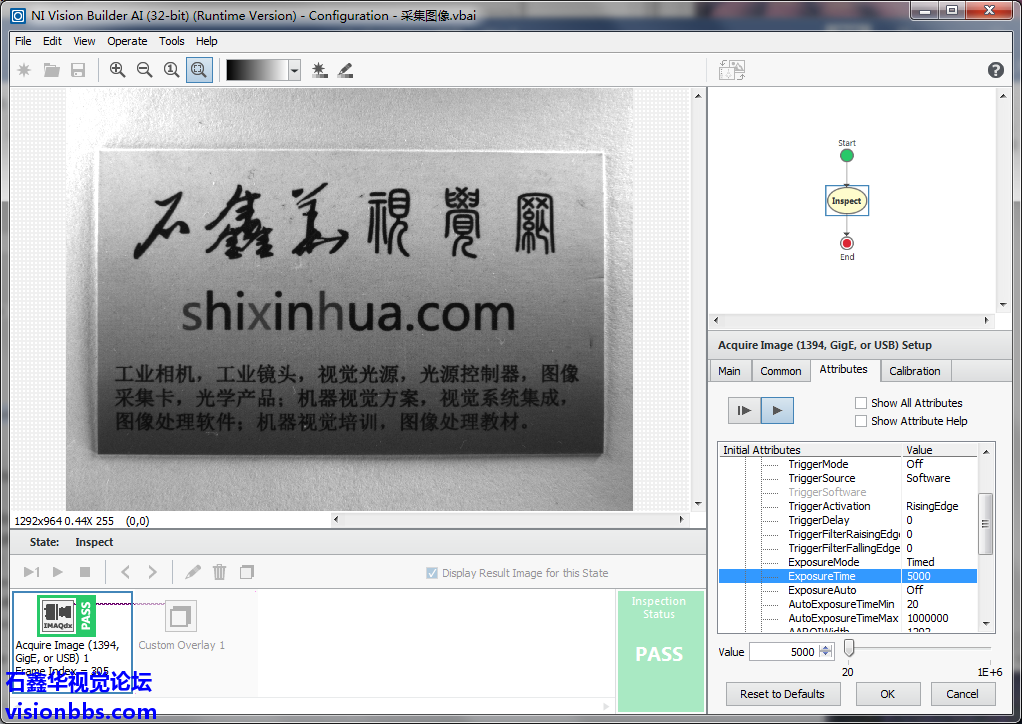Click the Inspect state node in the diagram

(x=846, y=201)
